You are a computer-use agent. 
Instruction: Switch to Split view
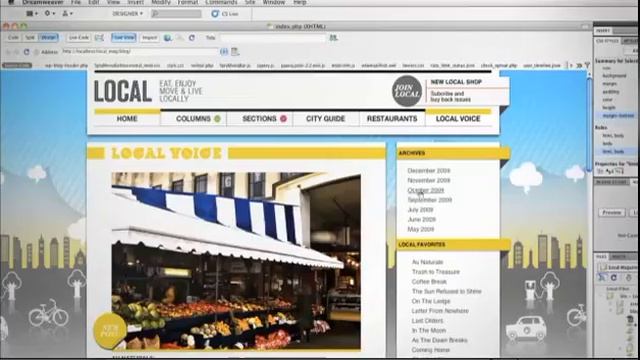pyautogui.click(x=30, y=38)
